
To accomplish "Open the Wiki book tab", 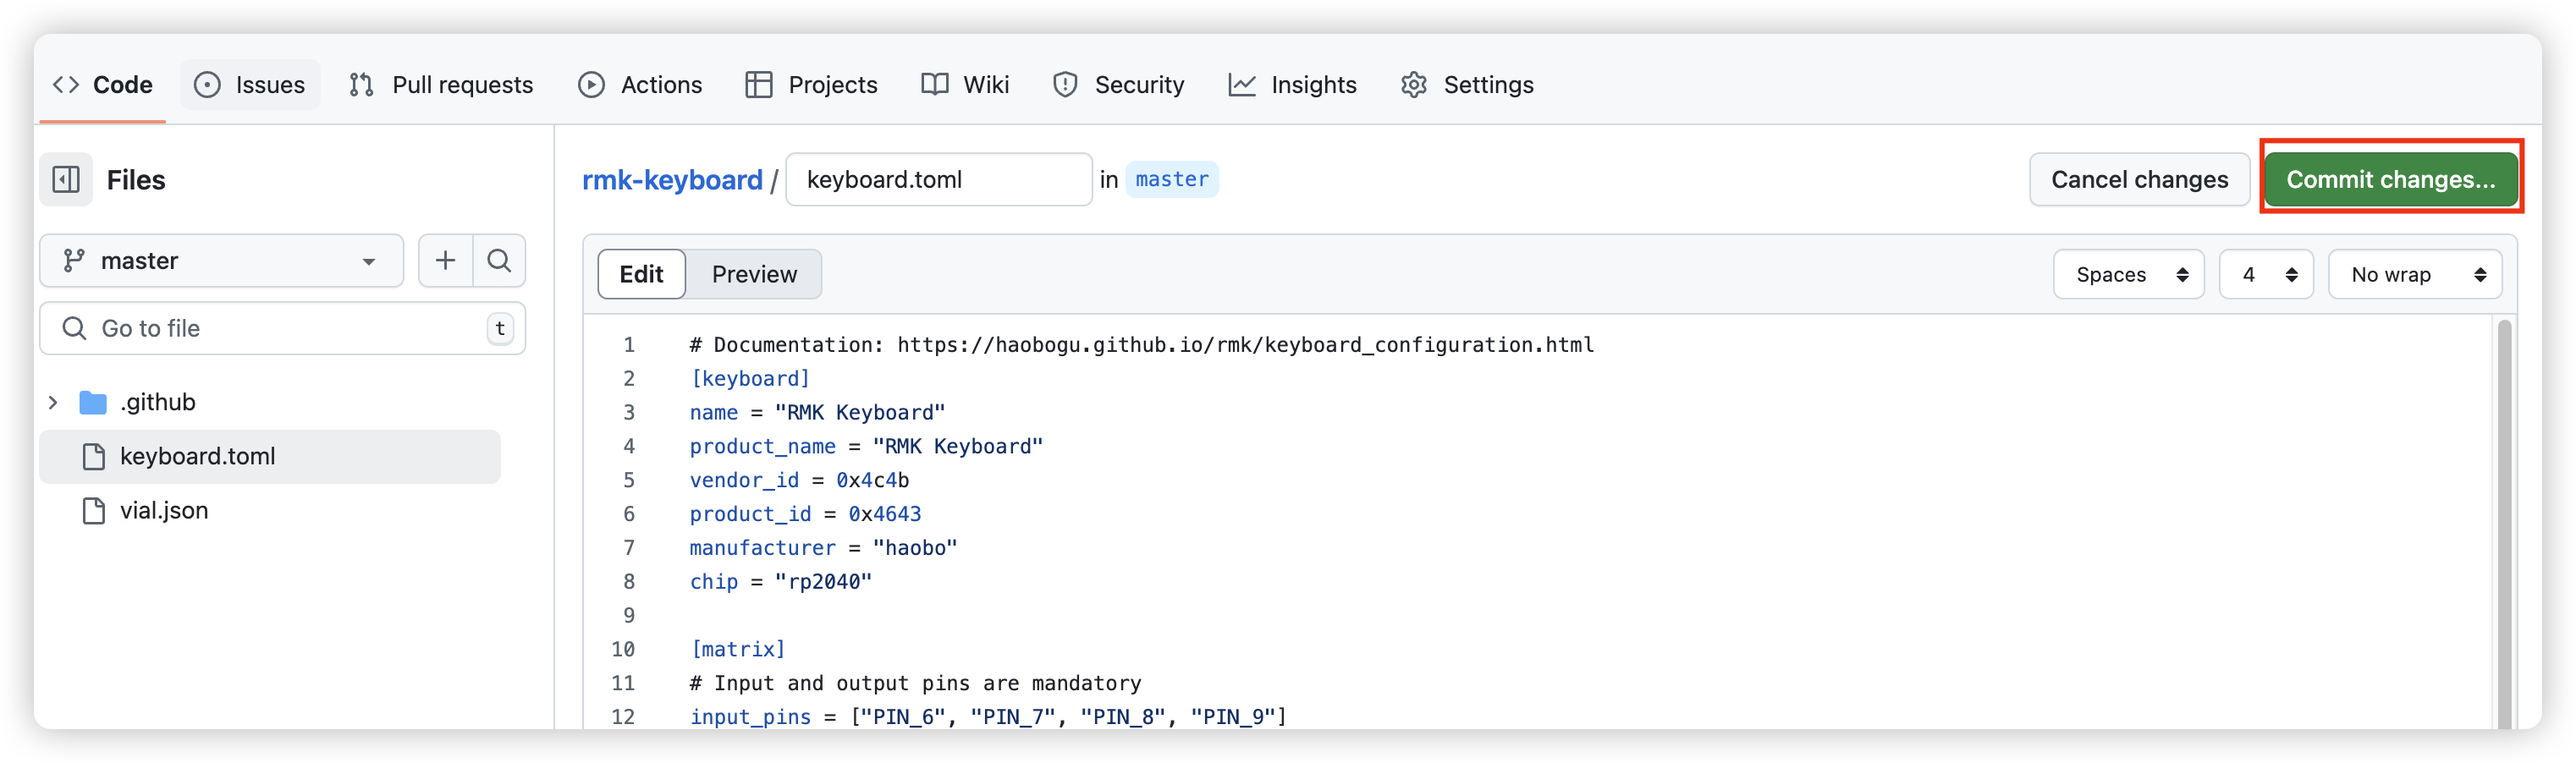I will pos(965,85).
